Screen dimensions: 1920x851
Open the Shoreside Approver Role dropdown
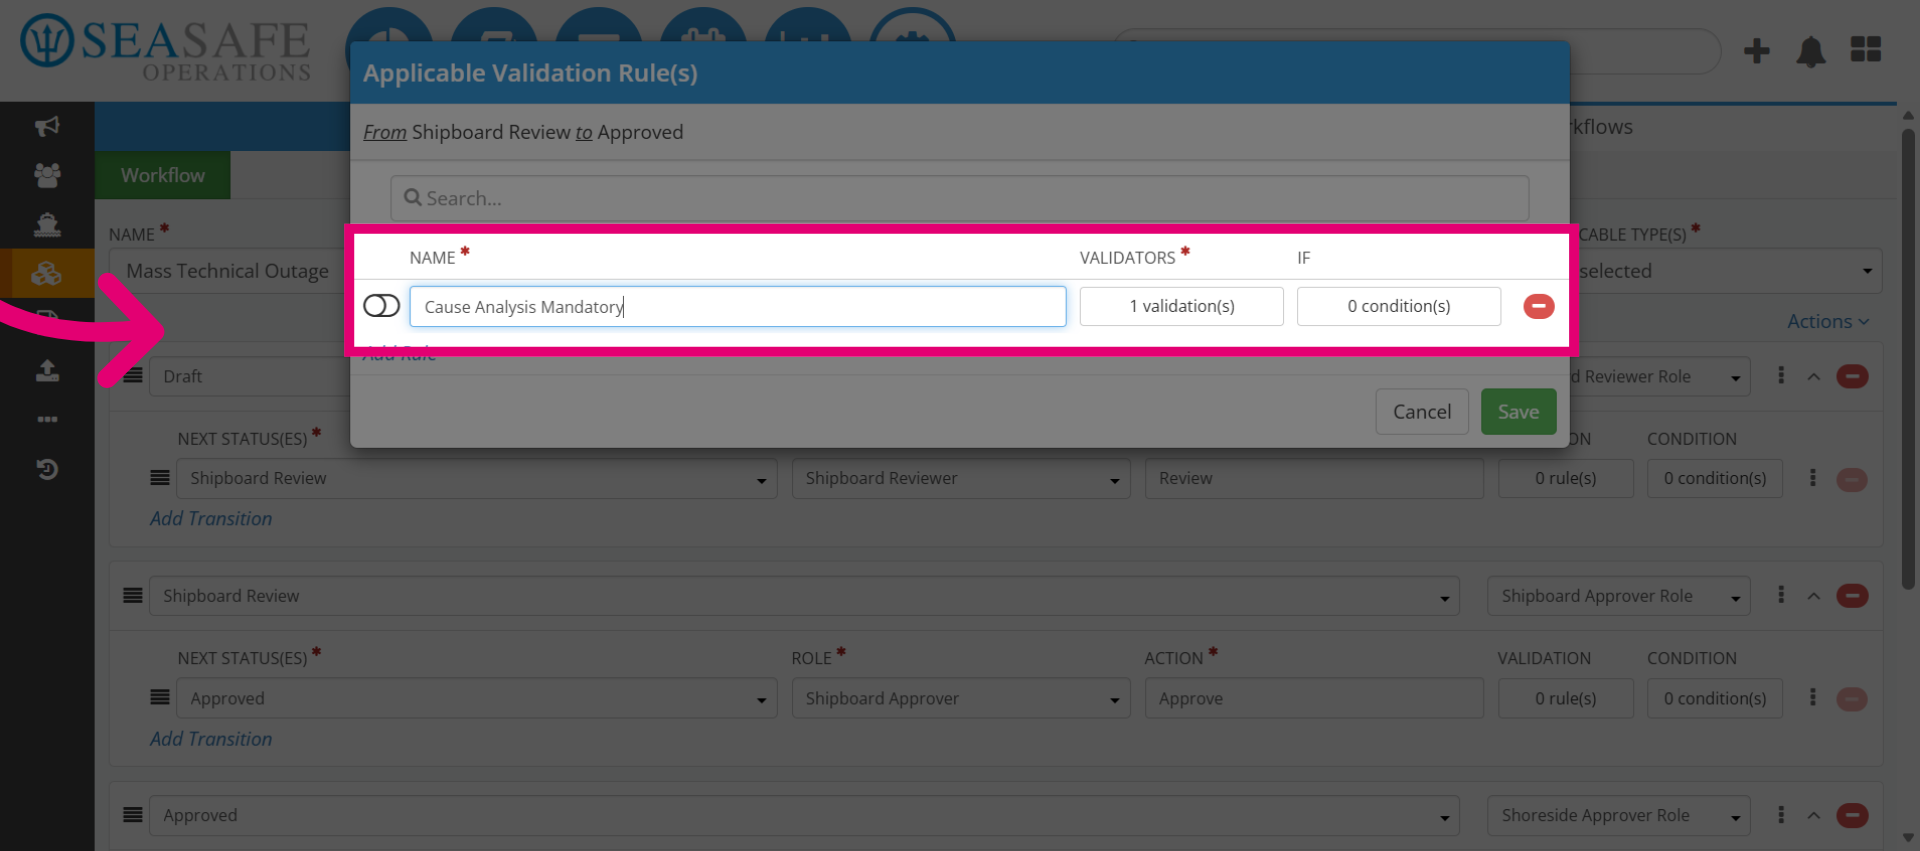coord(1618,816)
